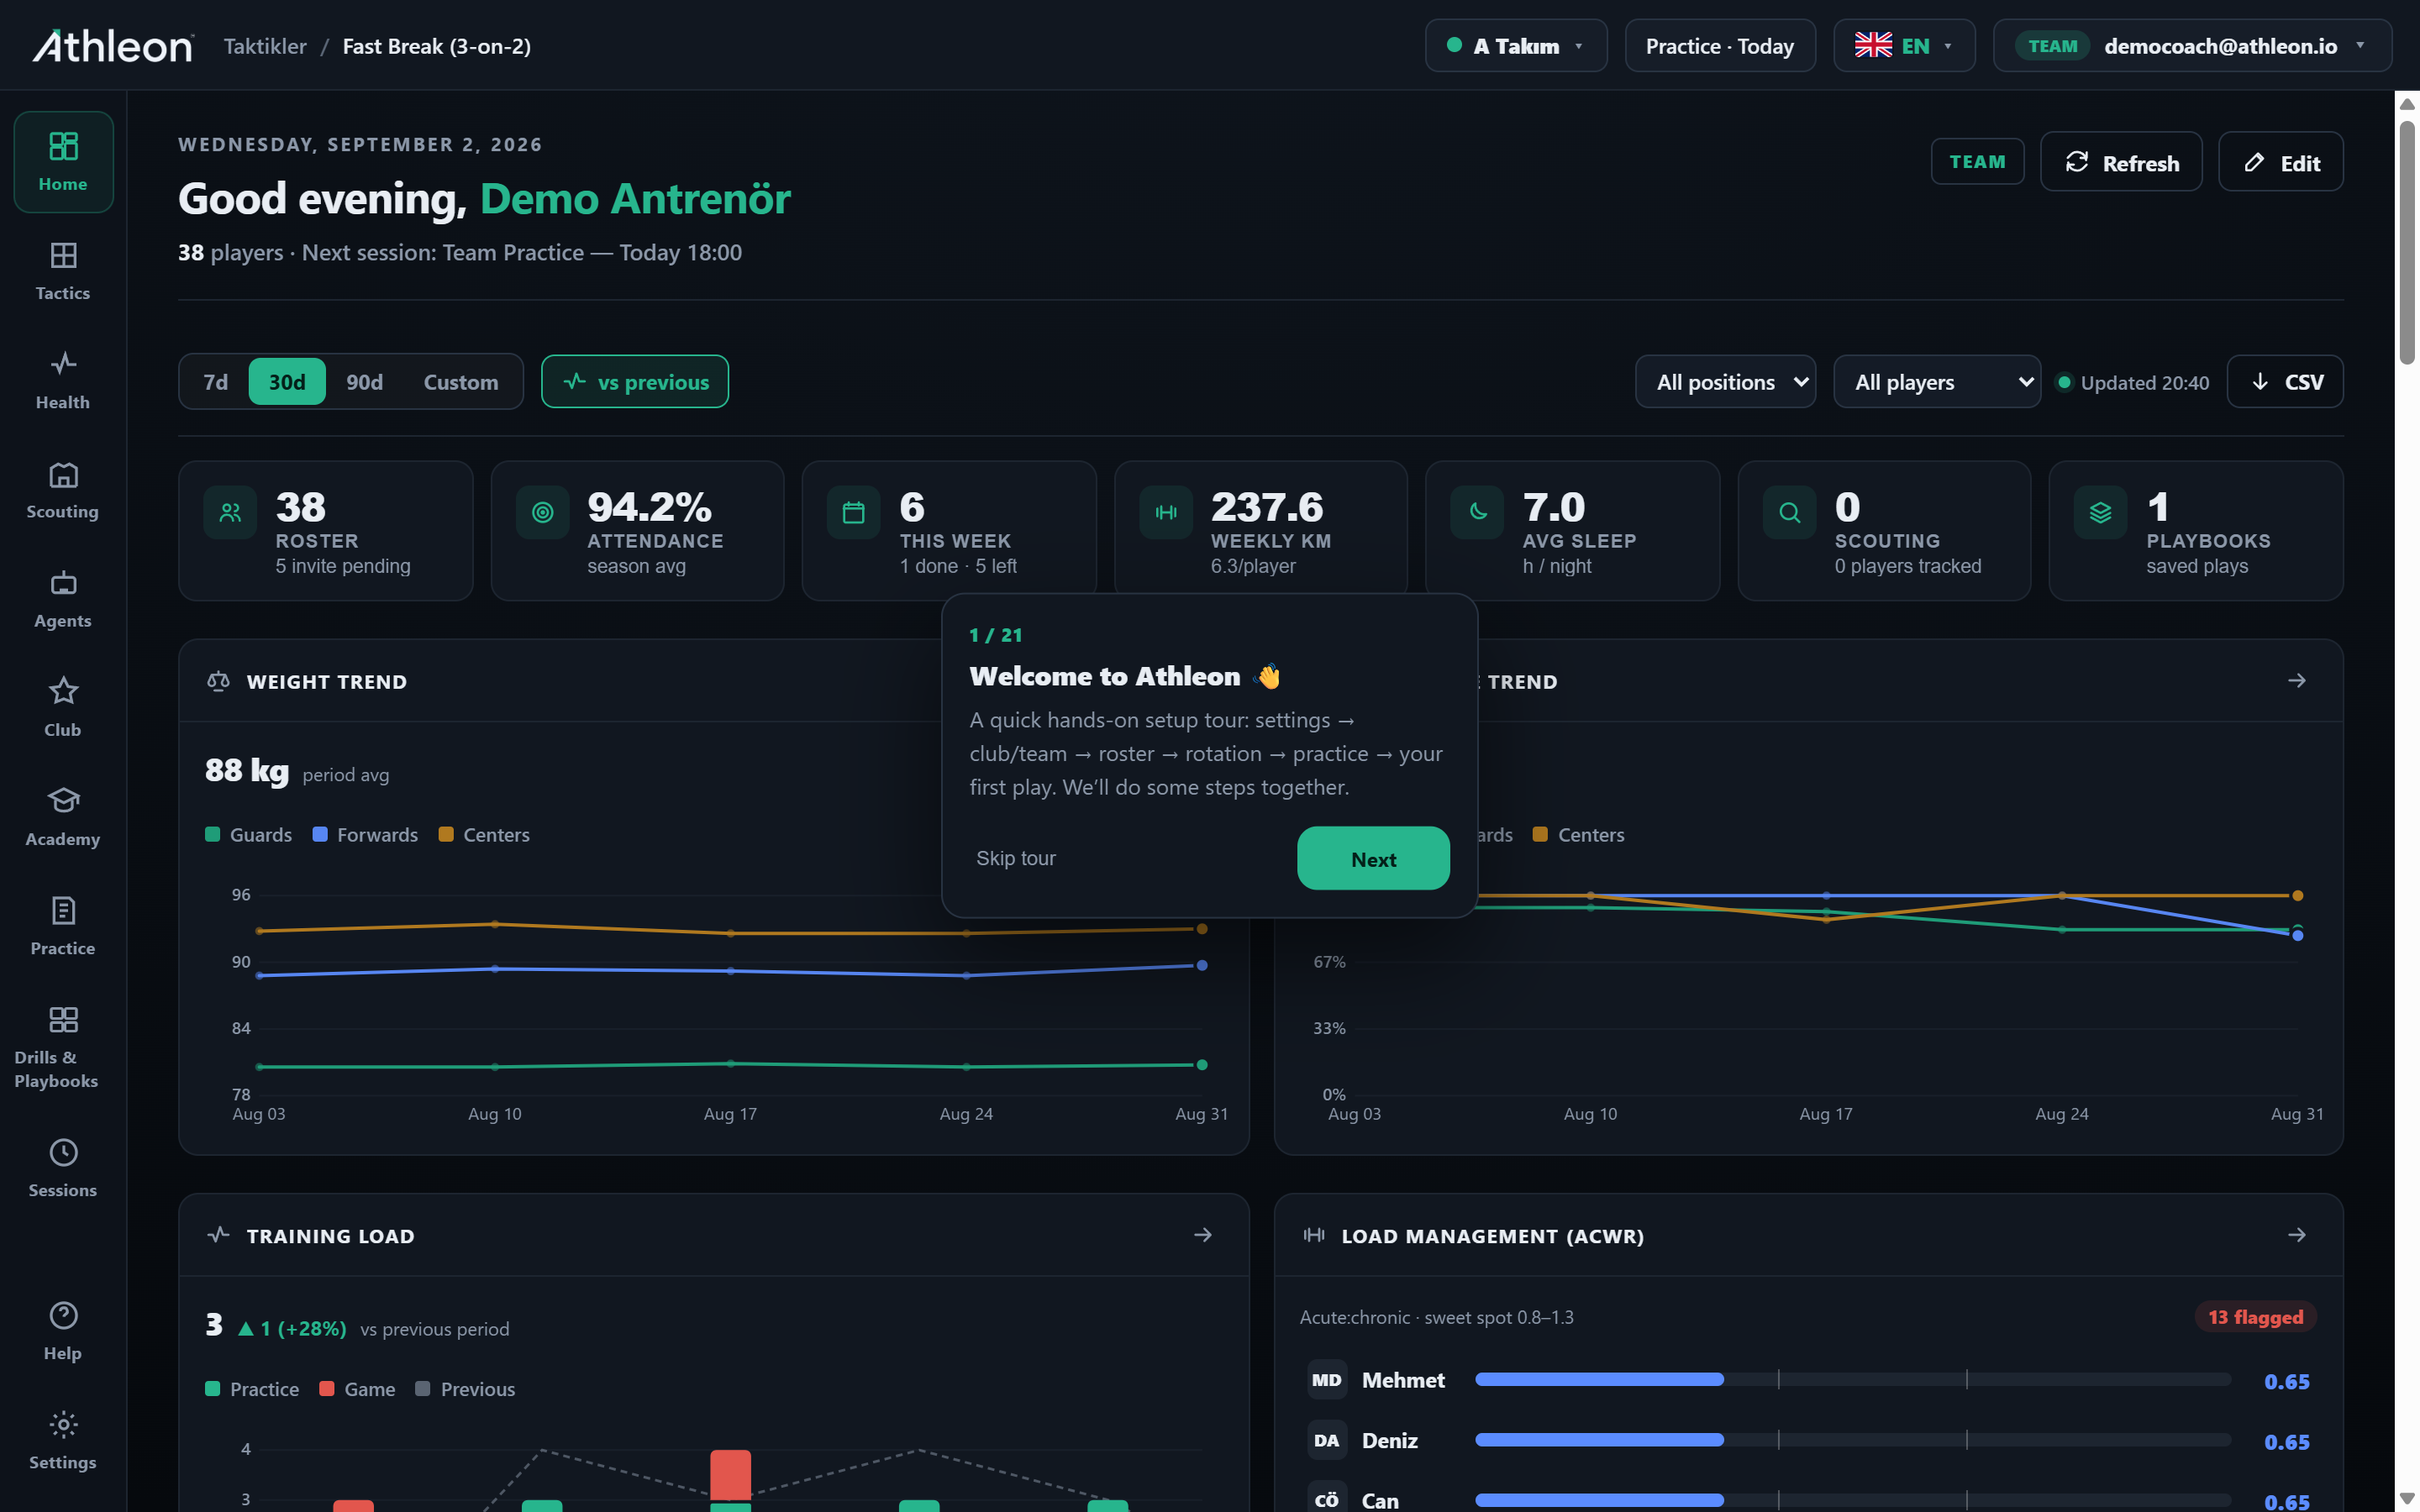Toggle the vs previous comparison
Image resolution: width=2420 pixels, height=1512 pixels.
635,381
